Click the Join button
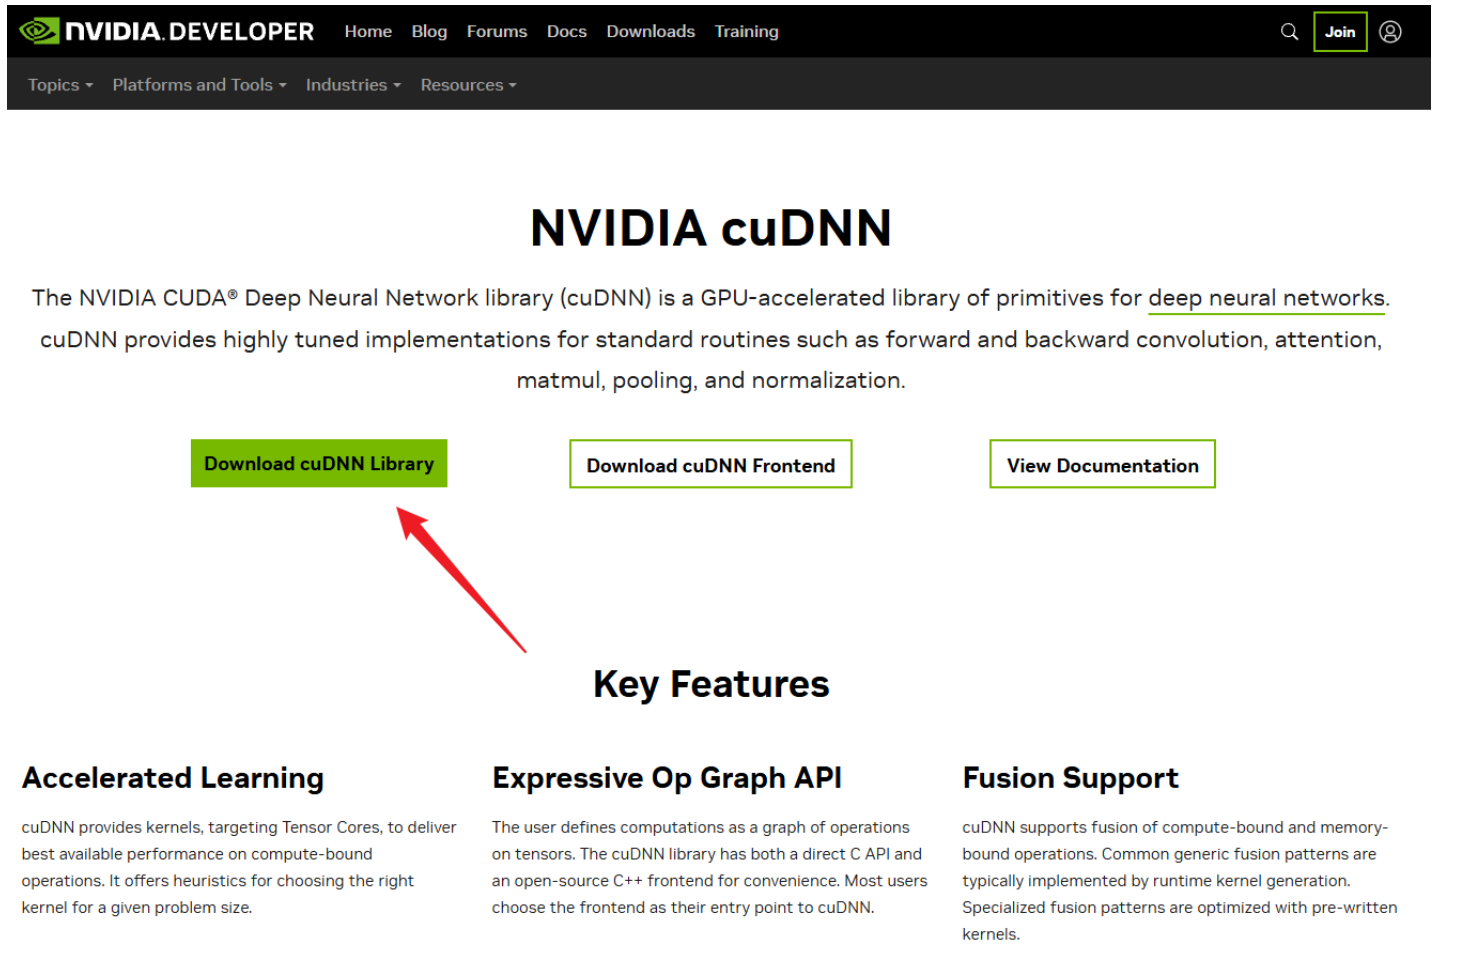 click(x=1339, y=31)
